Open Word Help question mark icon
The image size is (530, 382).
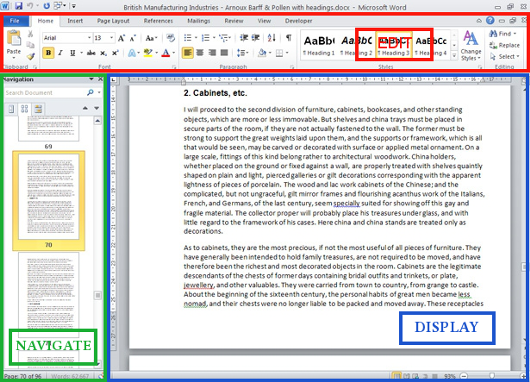click(490, 20)
